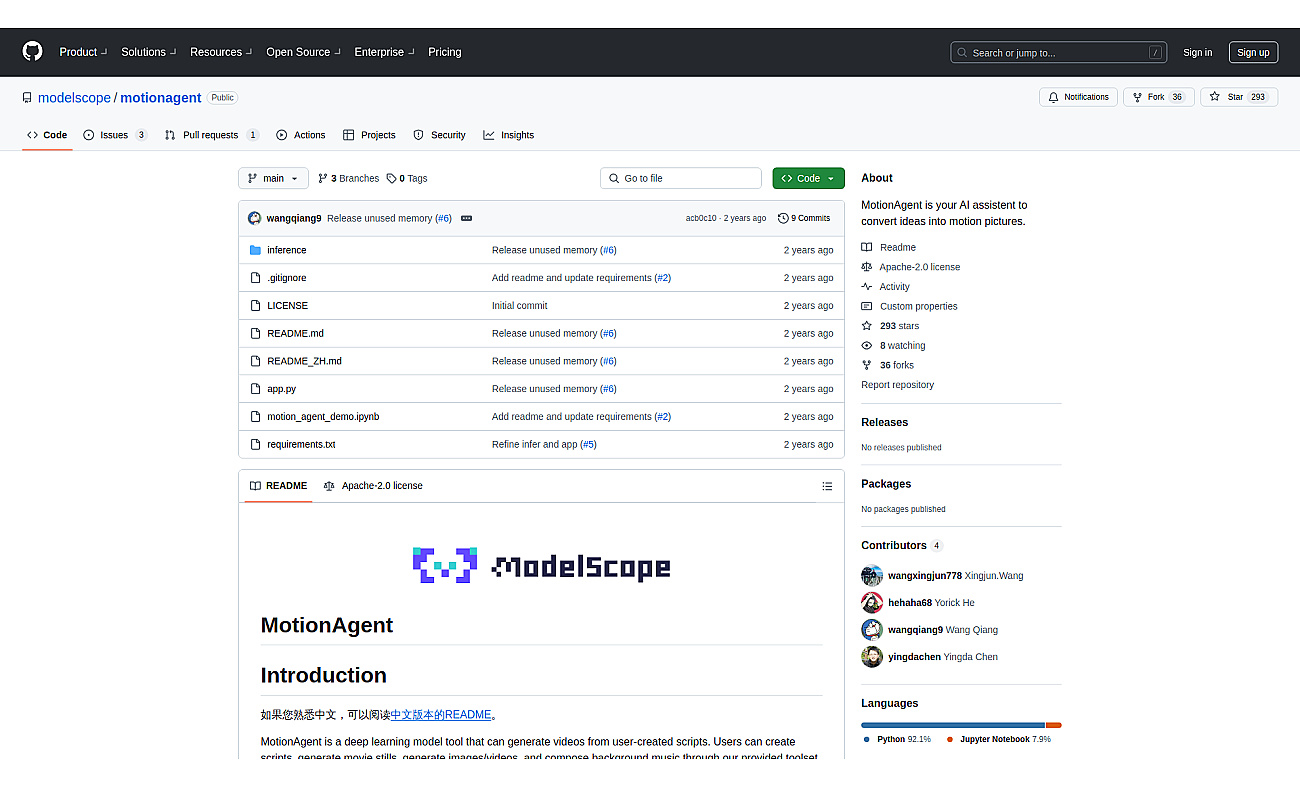Open the app.py file
Screen dimensions: 1300x788
(x=281, y=389)
